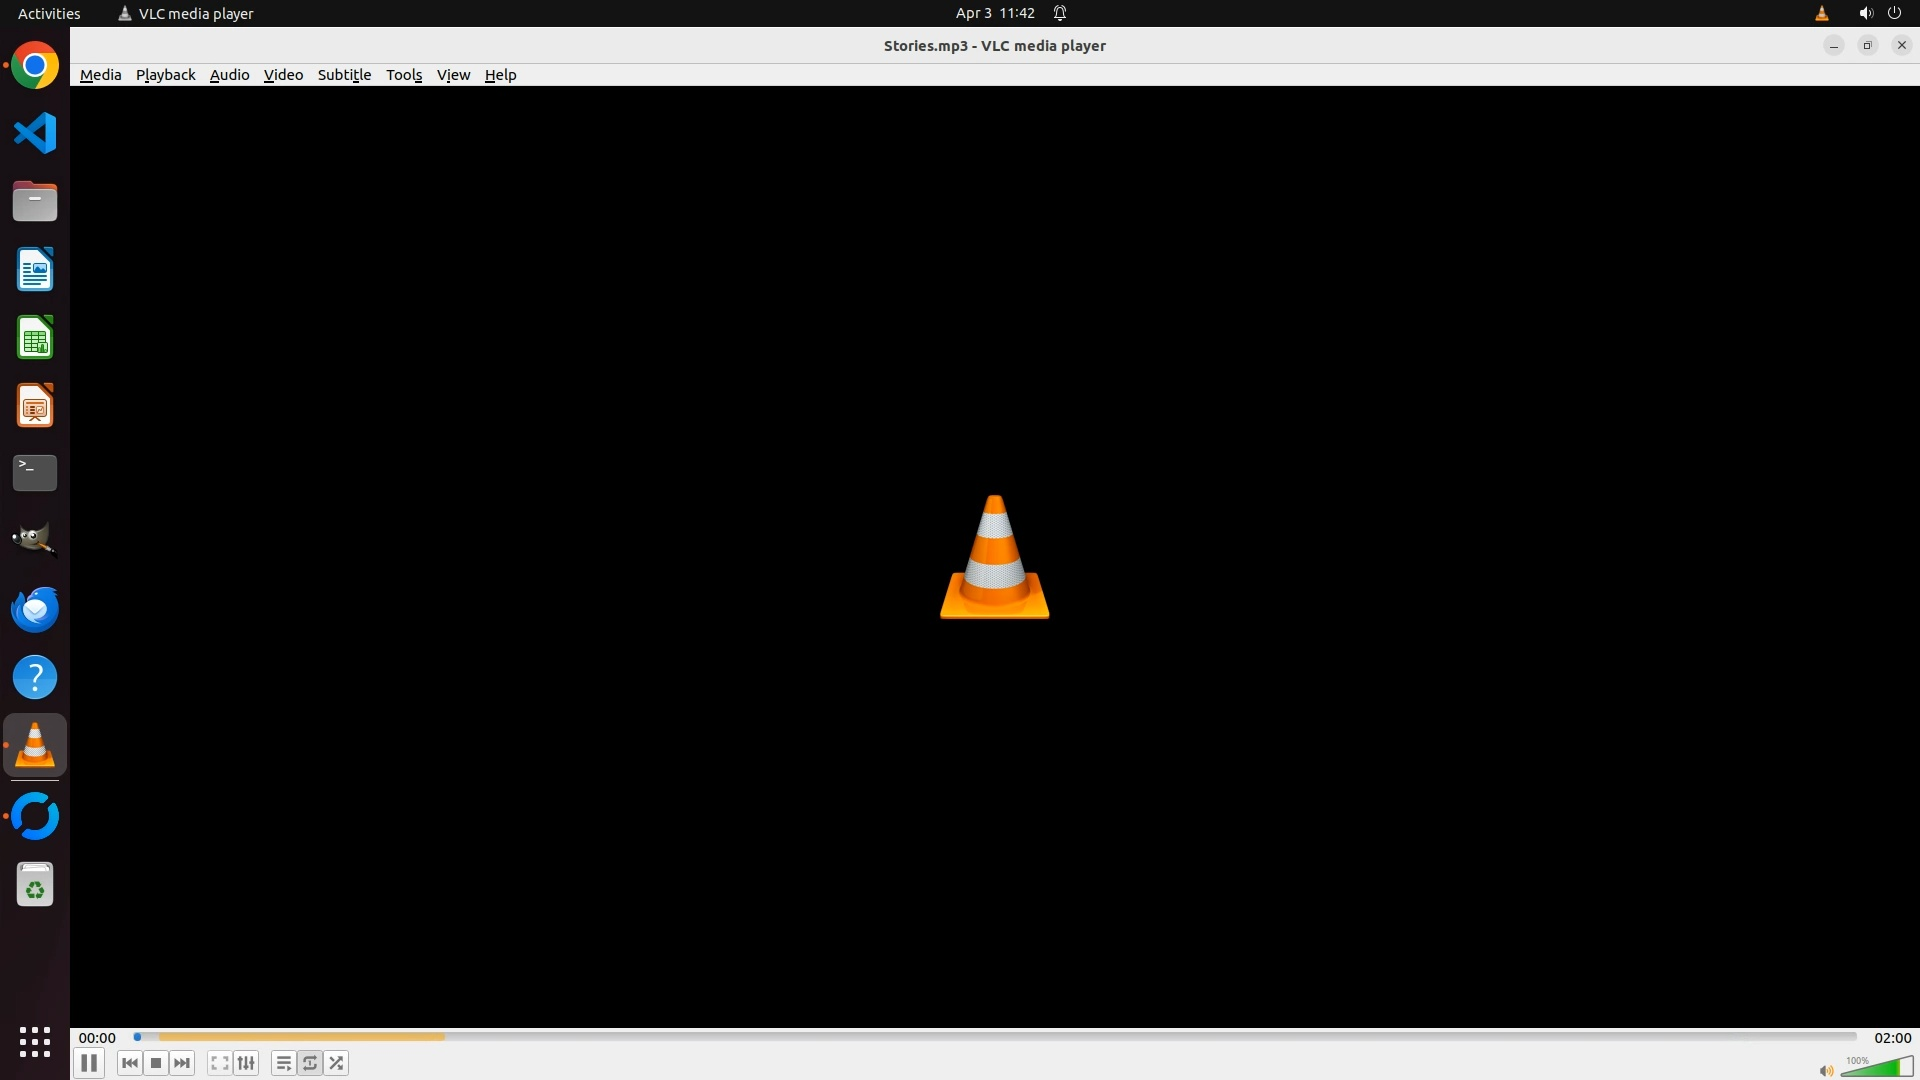The image size is (1920, 1080).
Task: Adjust the green volume slider
Action: click(x=1878, y=1067)
